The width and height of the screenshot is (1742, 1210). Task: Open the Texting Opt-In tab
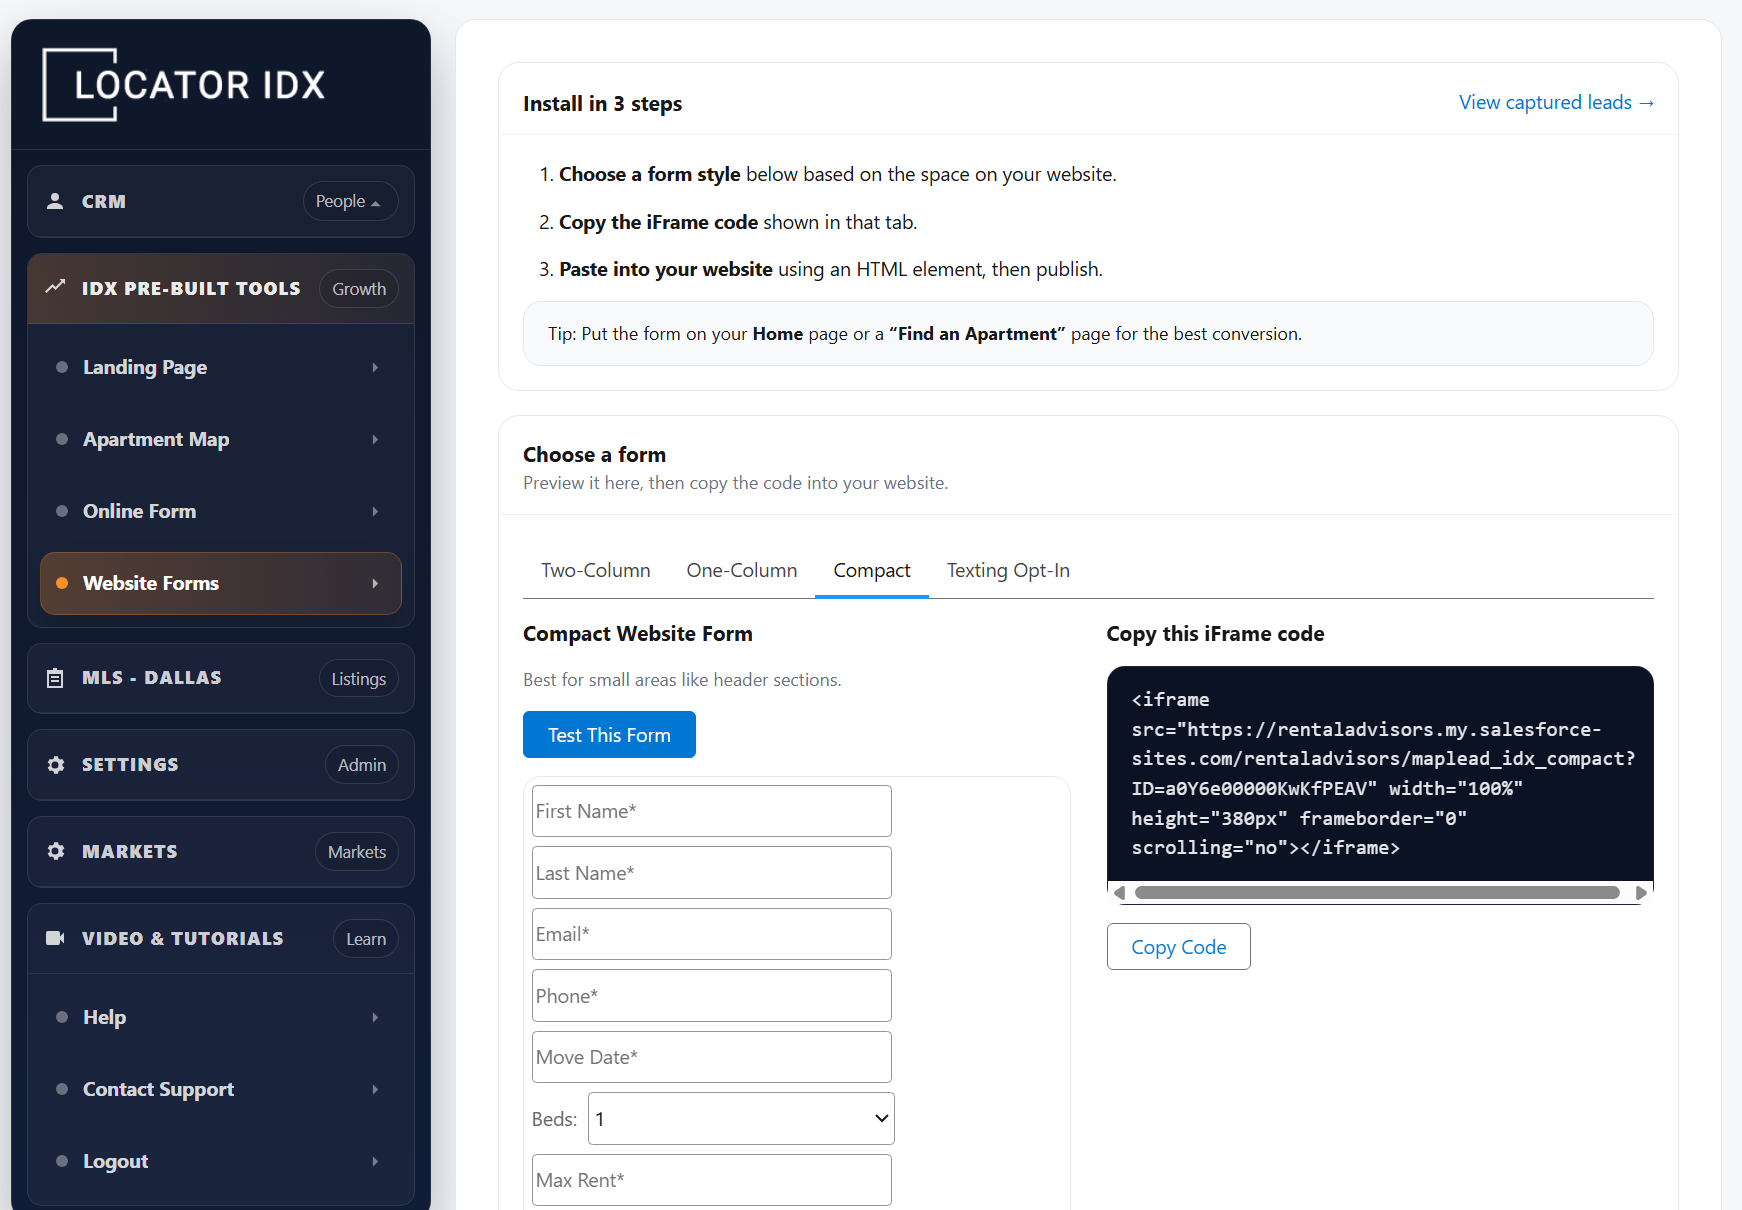[1008, 570]
